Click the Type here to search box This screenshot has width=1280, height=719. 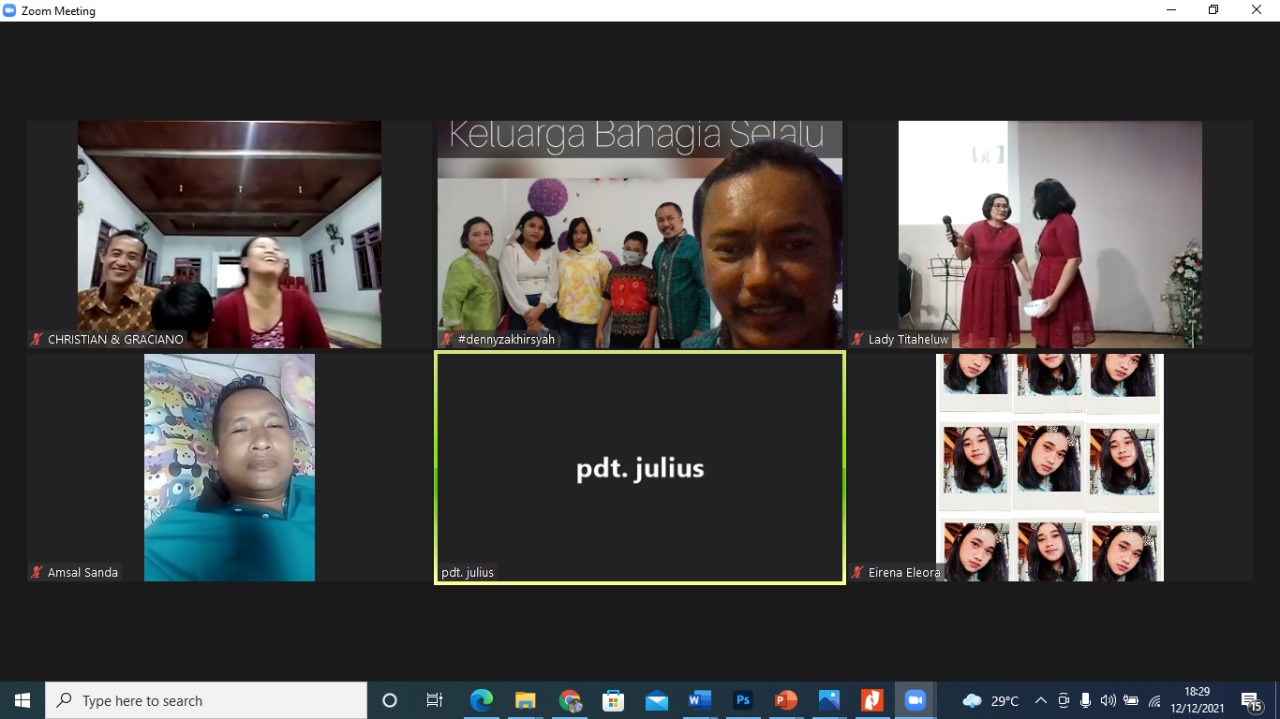tap(207, 701)
